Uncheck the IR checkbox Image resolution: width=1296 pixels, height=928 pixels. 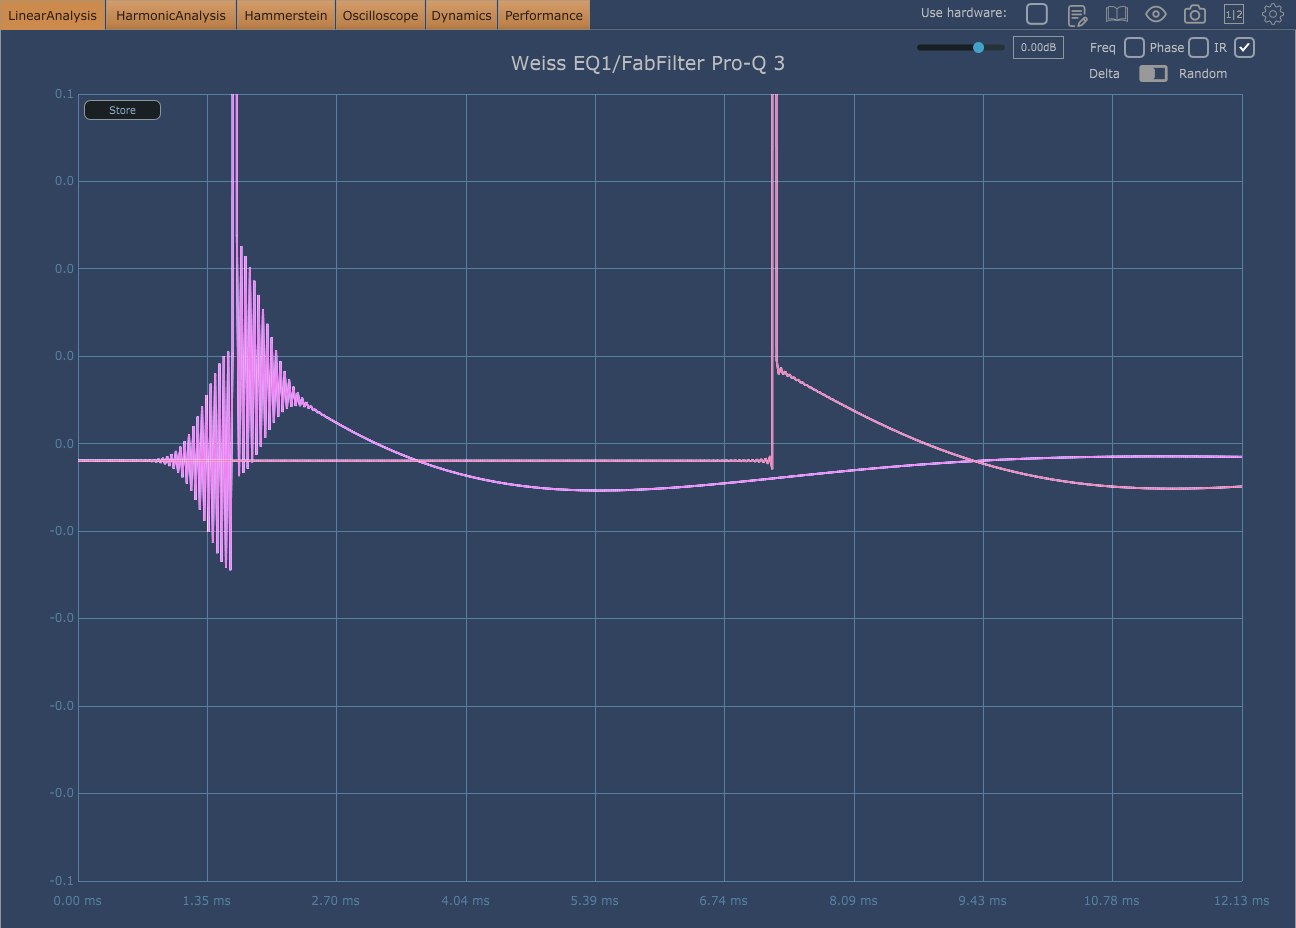pos(1244,47)
